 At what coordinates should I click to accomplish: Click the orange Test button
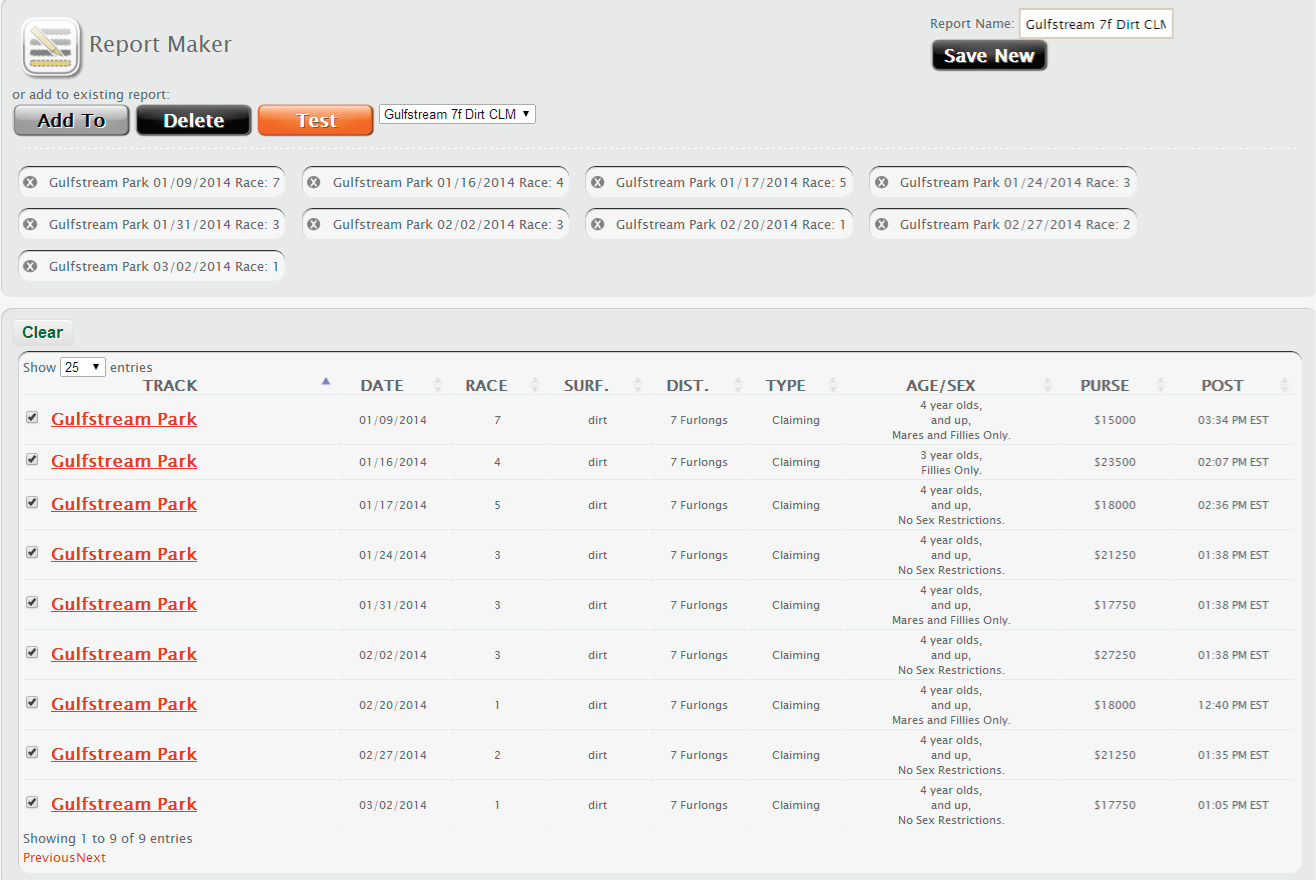pos(316,121)
